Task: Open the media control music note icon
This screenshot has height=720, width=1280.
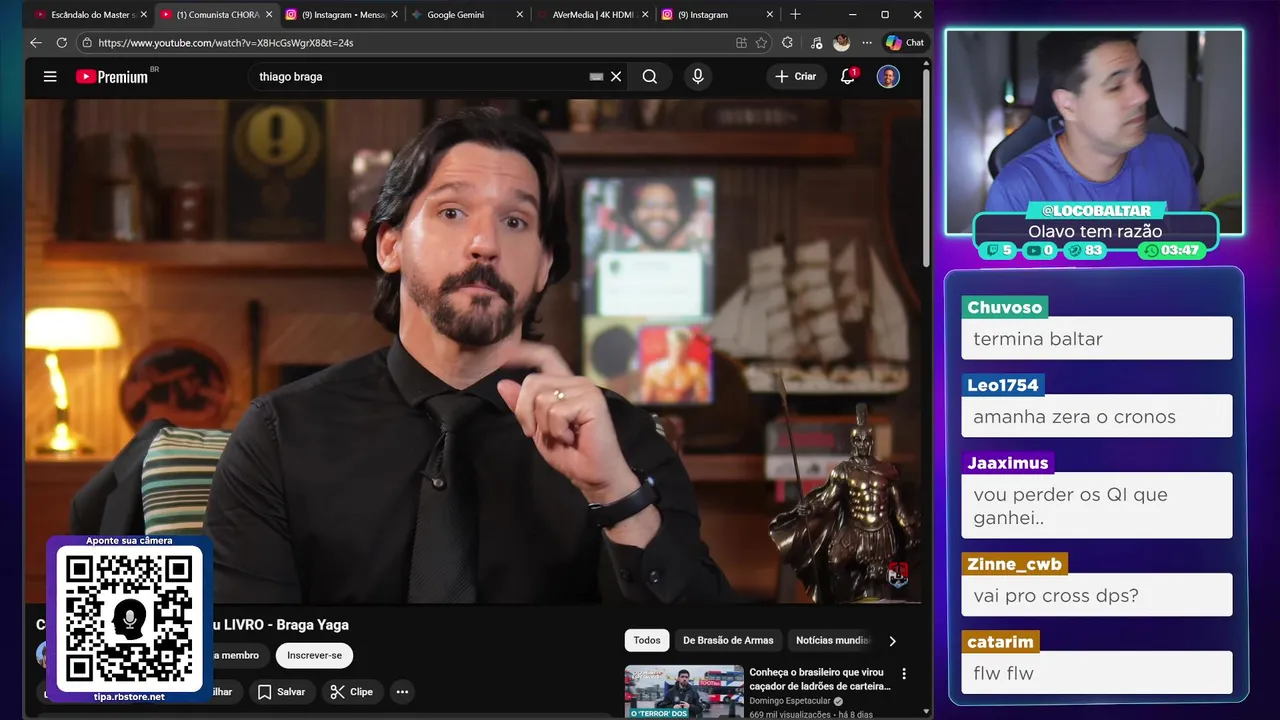Action: pyautogui.click(x=816, y=43)
